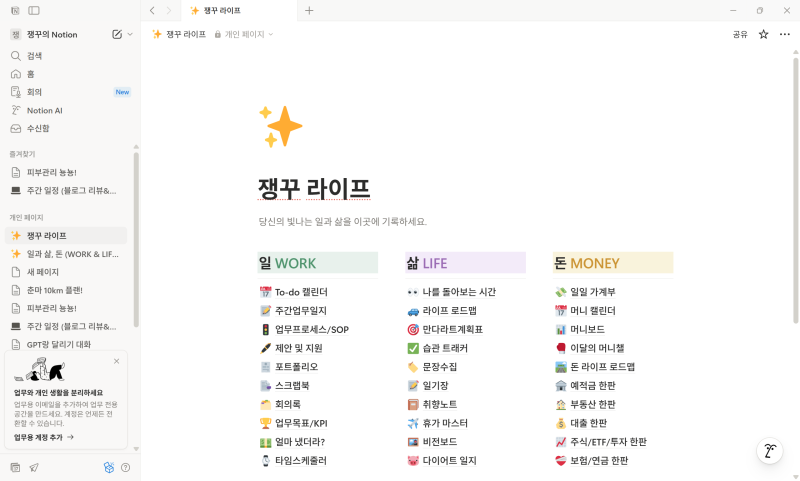Open 타임스케줄러 page
800x481 pixels.
coord(294,461)
